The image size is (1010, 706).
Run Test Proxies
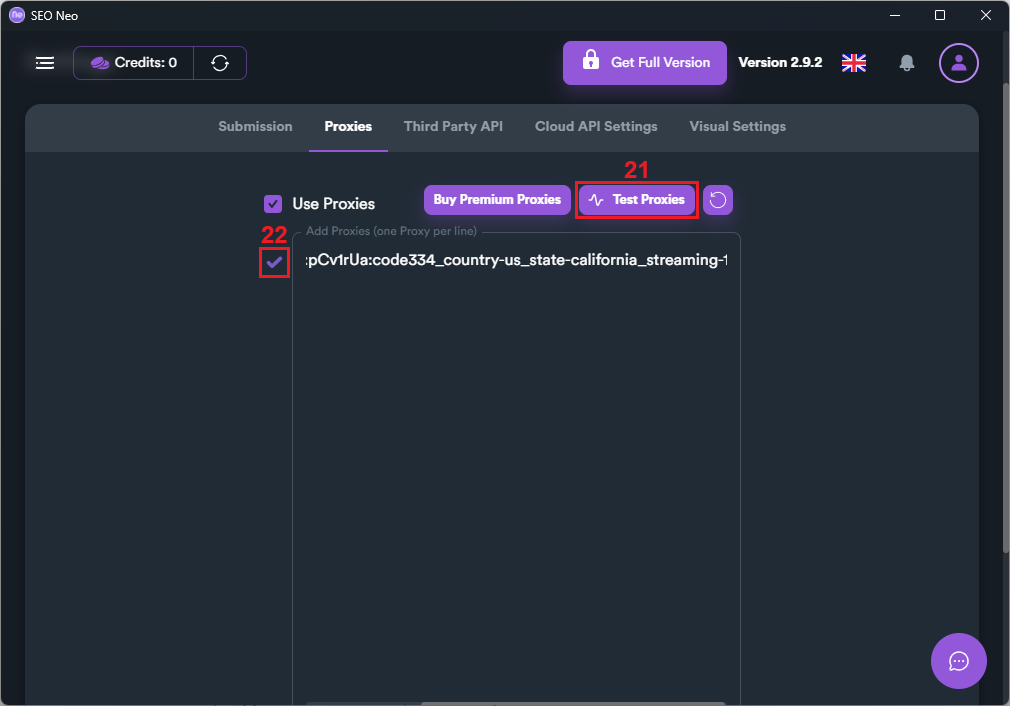pos(636,200)
